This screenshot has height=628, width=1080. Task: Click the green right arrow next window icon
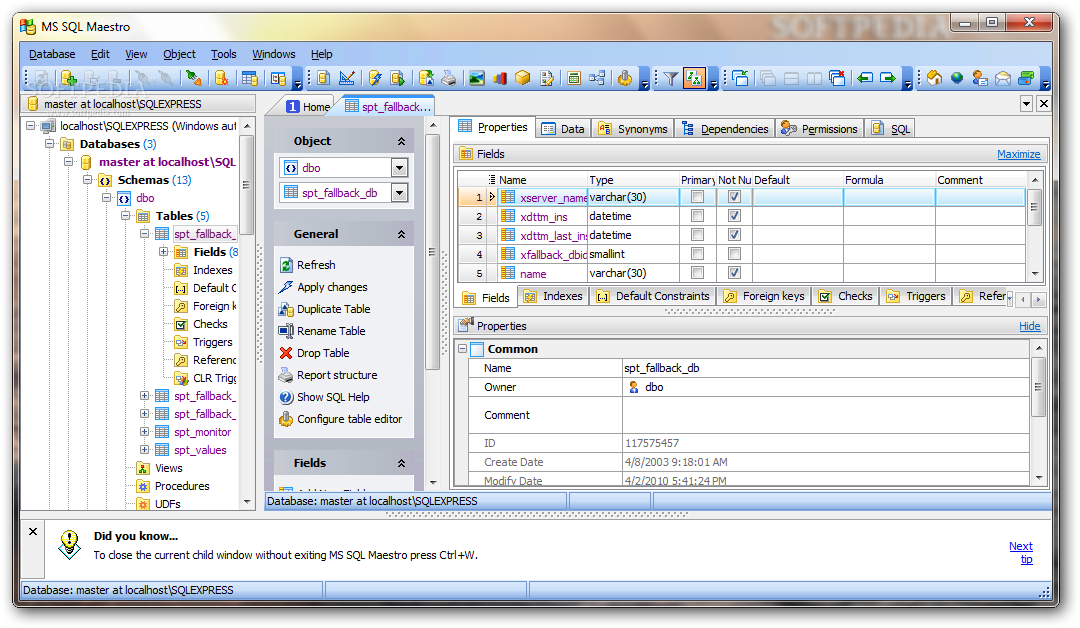click(x=888, y=78)
